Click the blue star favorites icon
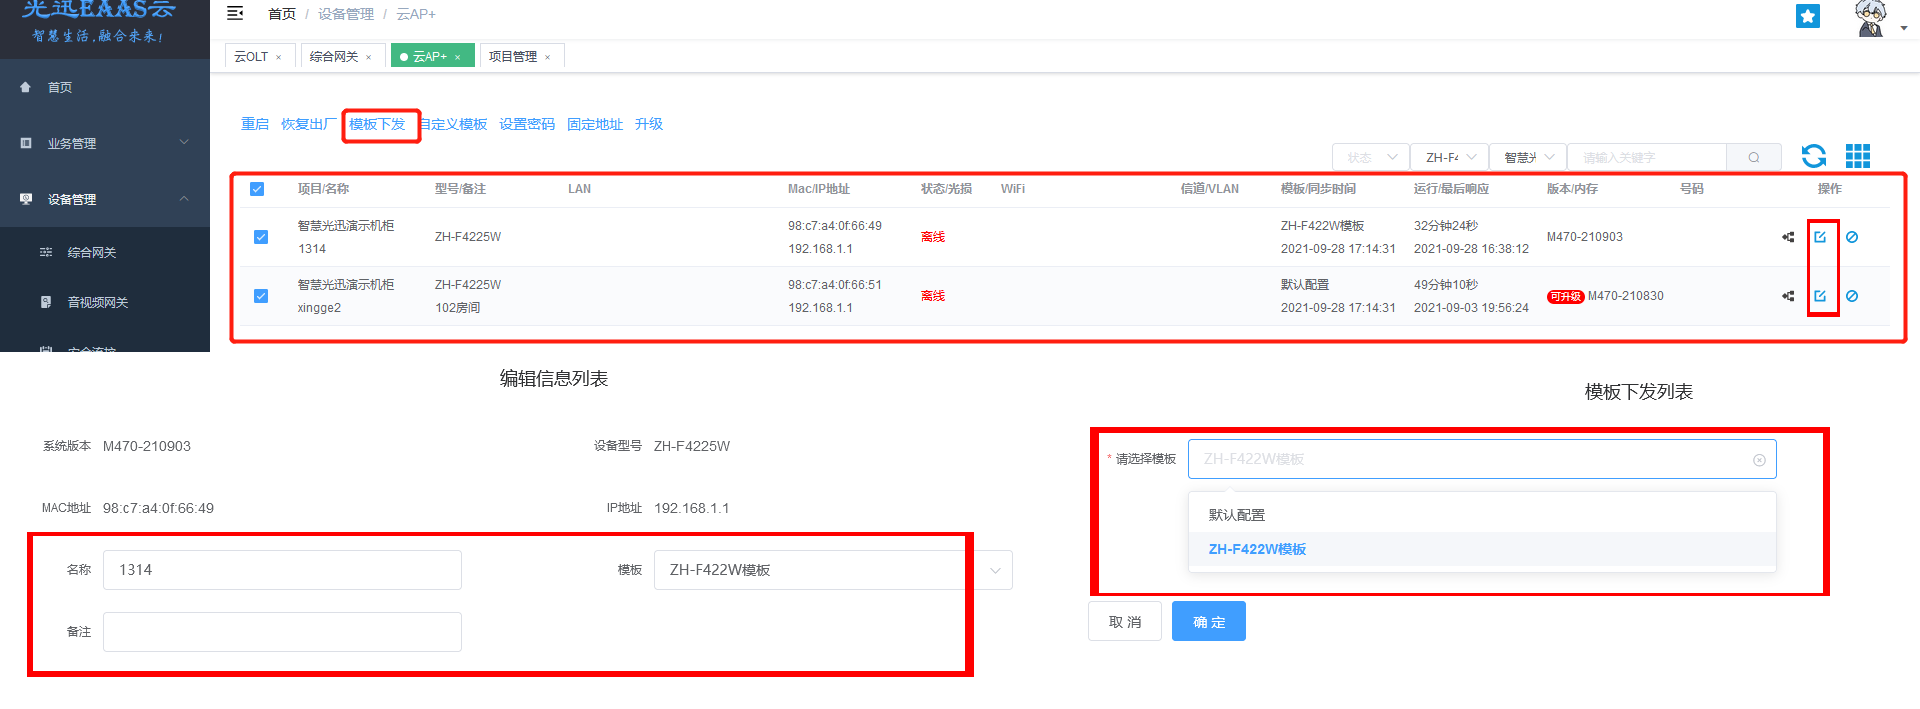This screenshot has width=1920, height=709. point(1807,16)
